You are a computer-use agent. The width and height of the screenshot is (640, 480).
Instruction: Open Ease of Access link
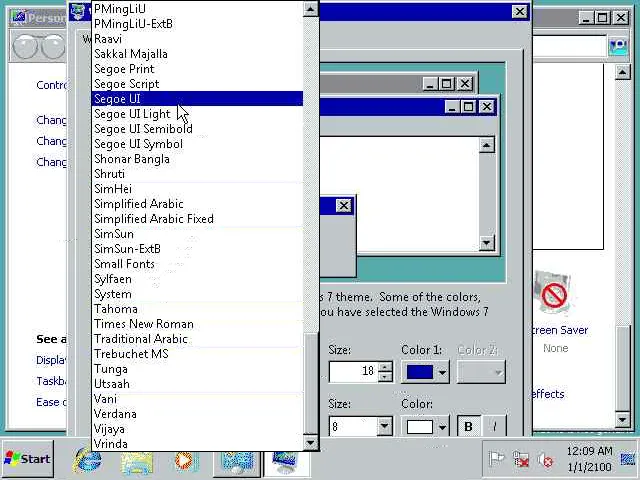pyautogui.click(x=51, y=402)
